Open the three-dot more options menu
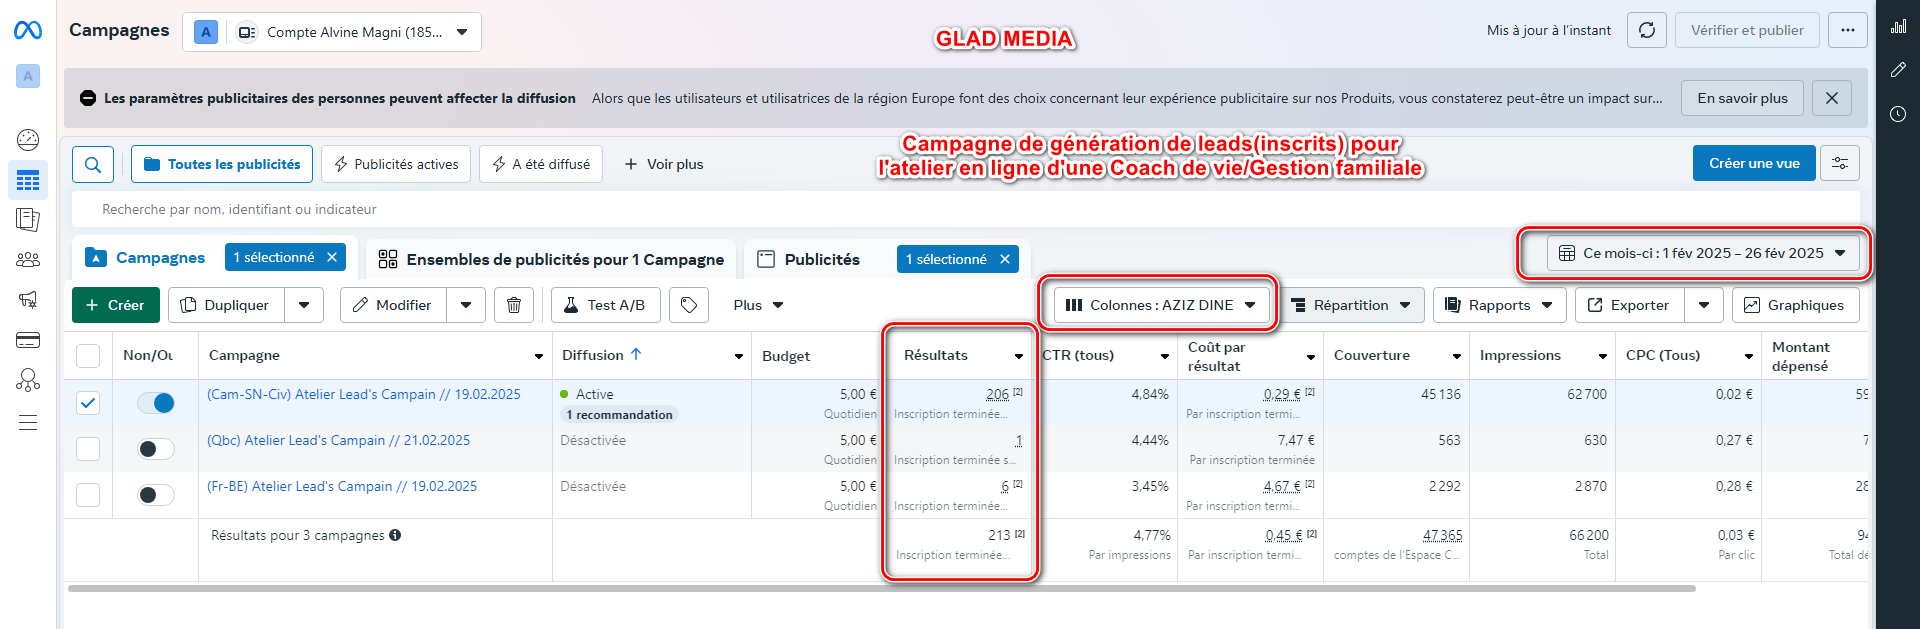 [x=1848, y=31]
